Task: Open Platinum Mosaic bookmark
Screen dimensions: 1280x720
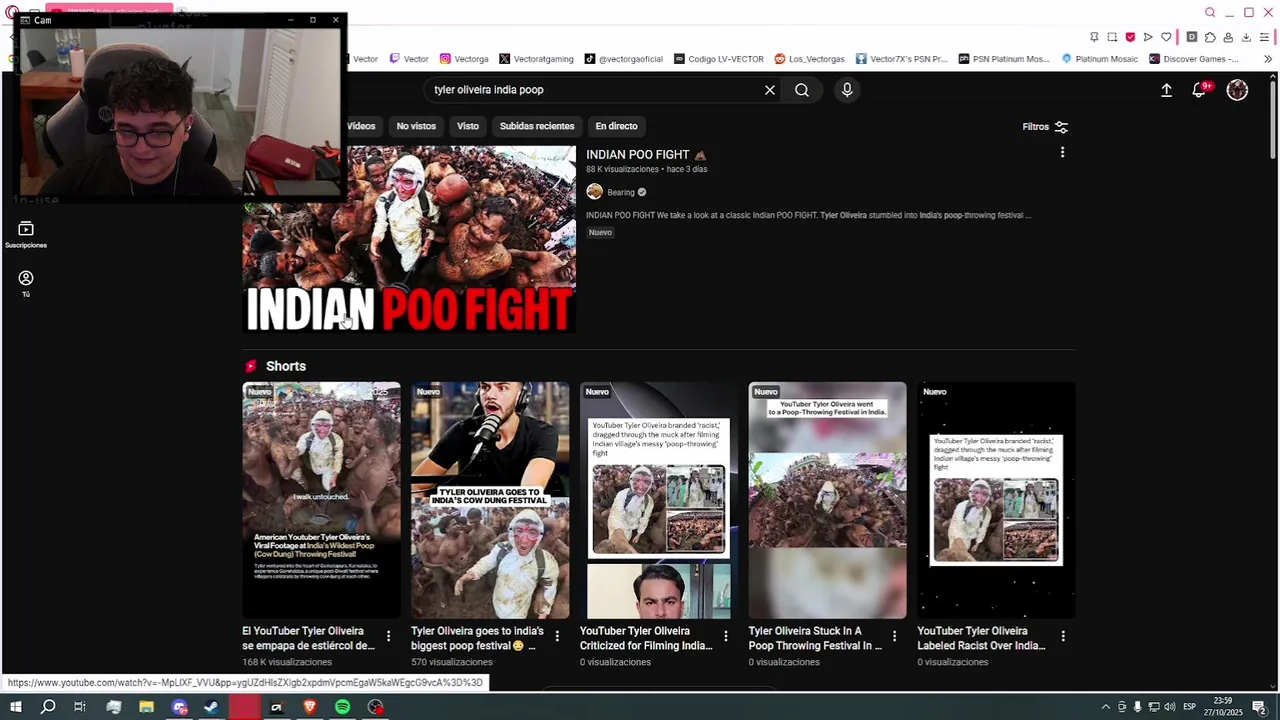Action: tap(1100, 59)
